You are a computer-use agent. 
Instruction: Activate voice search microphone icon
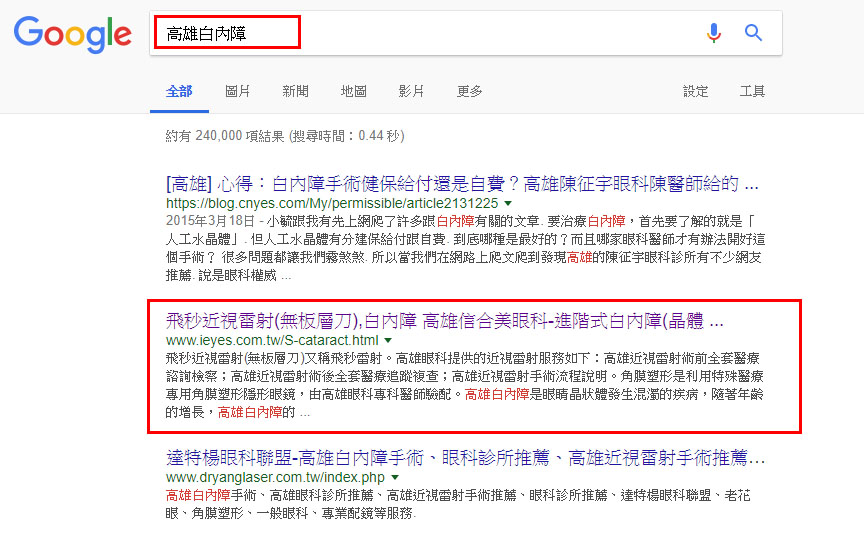tap(714, 33)
